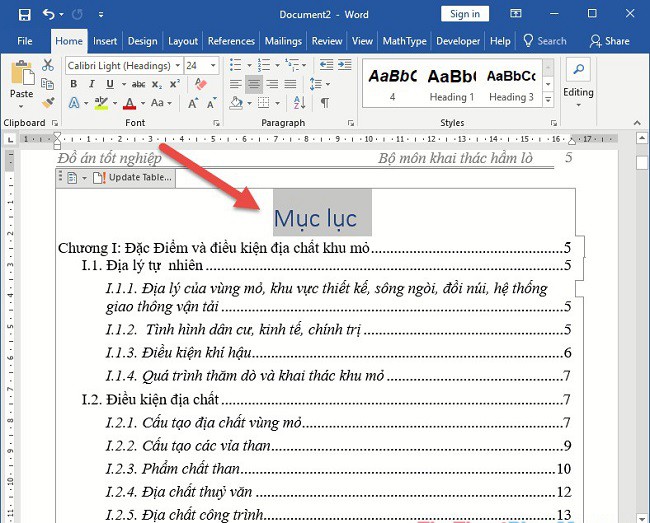Apply the red font color
Viewport: 650px width, 523px height.
(130, 103)
